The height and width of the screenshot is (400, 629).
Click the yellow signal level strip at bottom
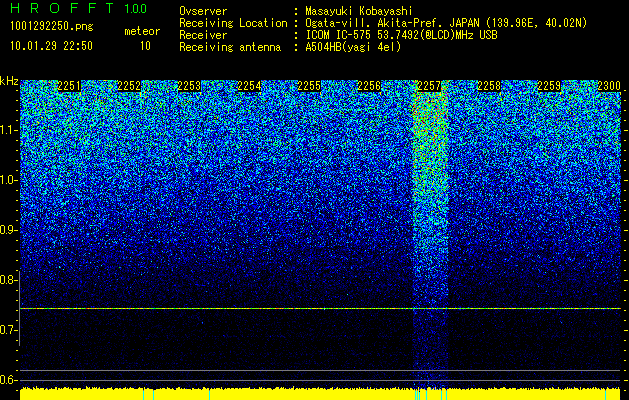coord(320,394)
